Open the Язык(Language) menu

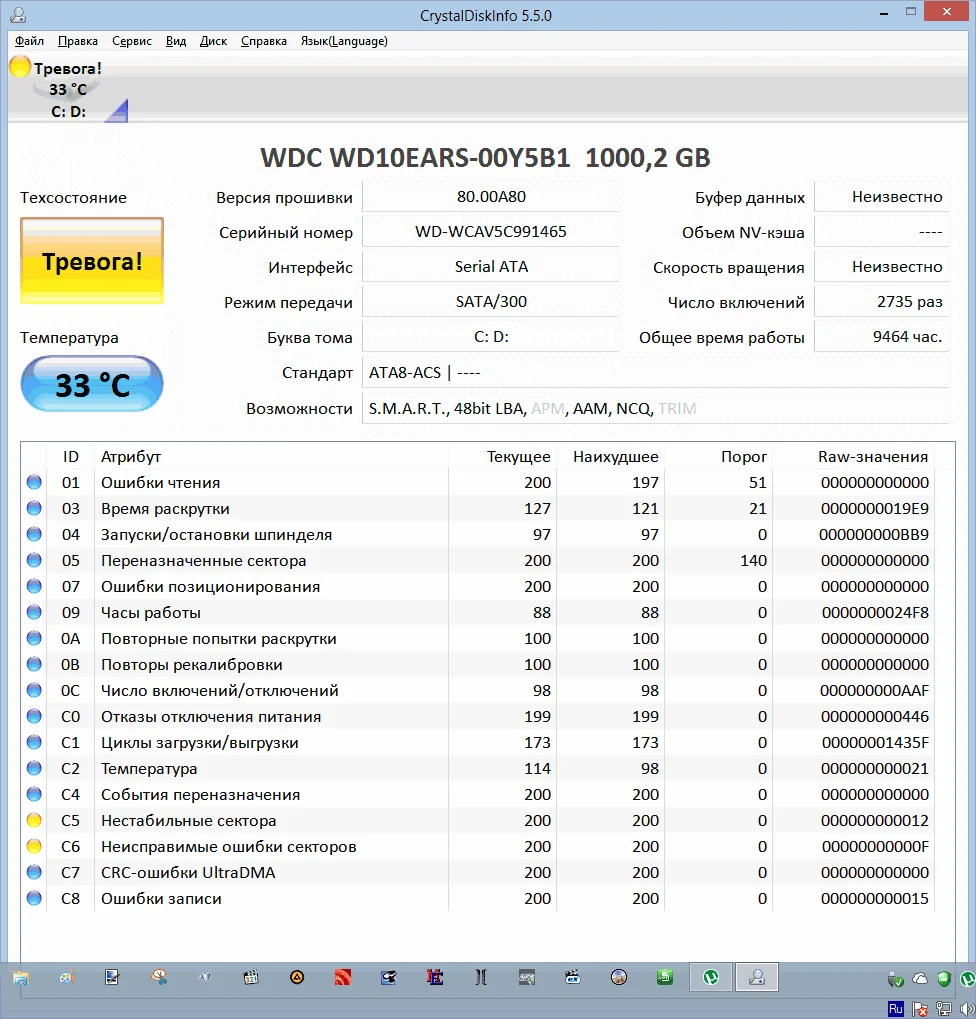[344, 41]
